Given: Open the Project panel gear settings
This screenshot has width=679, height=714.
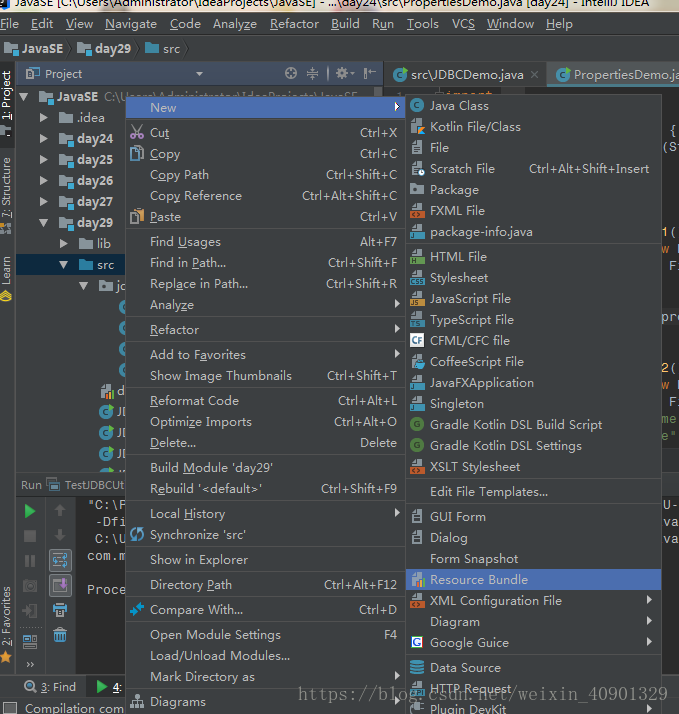Looking at the screenshot, I should (x=345, y=73).
